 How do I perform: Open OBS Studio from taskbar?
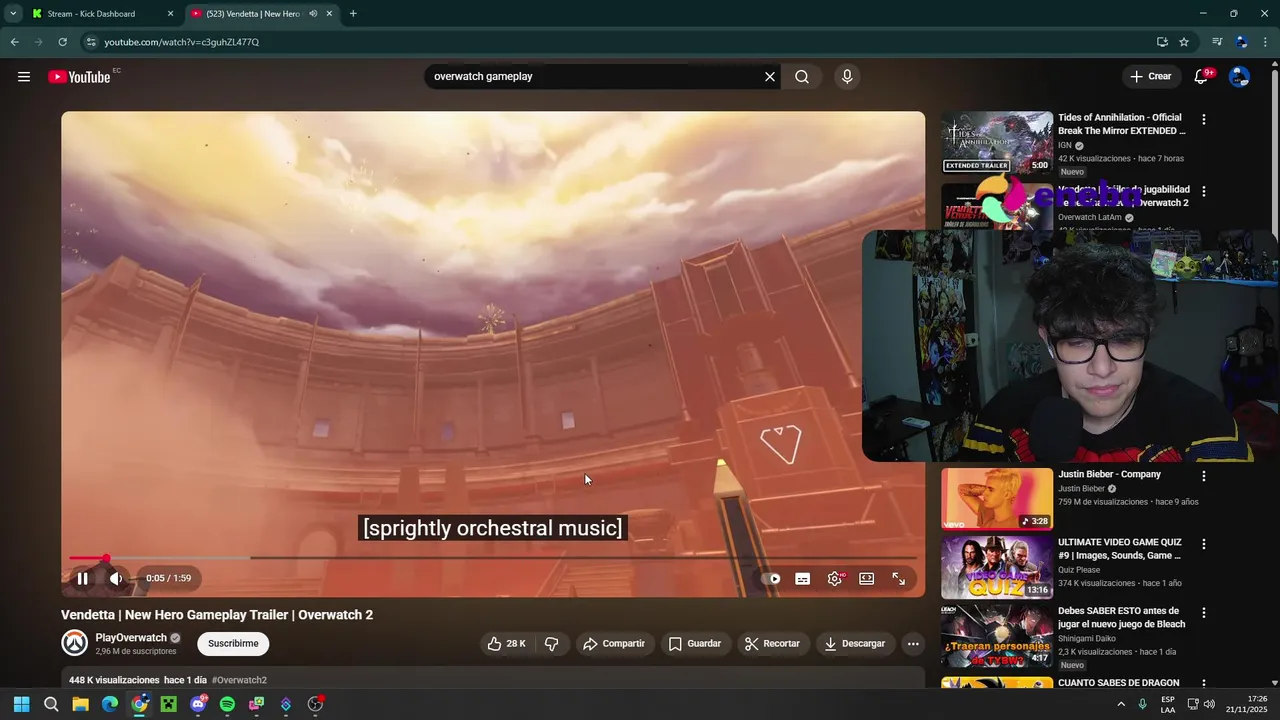pyautogui.click(x=315, y=704)
